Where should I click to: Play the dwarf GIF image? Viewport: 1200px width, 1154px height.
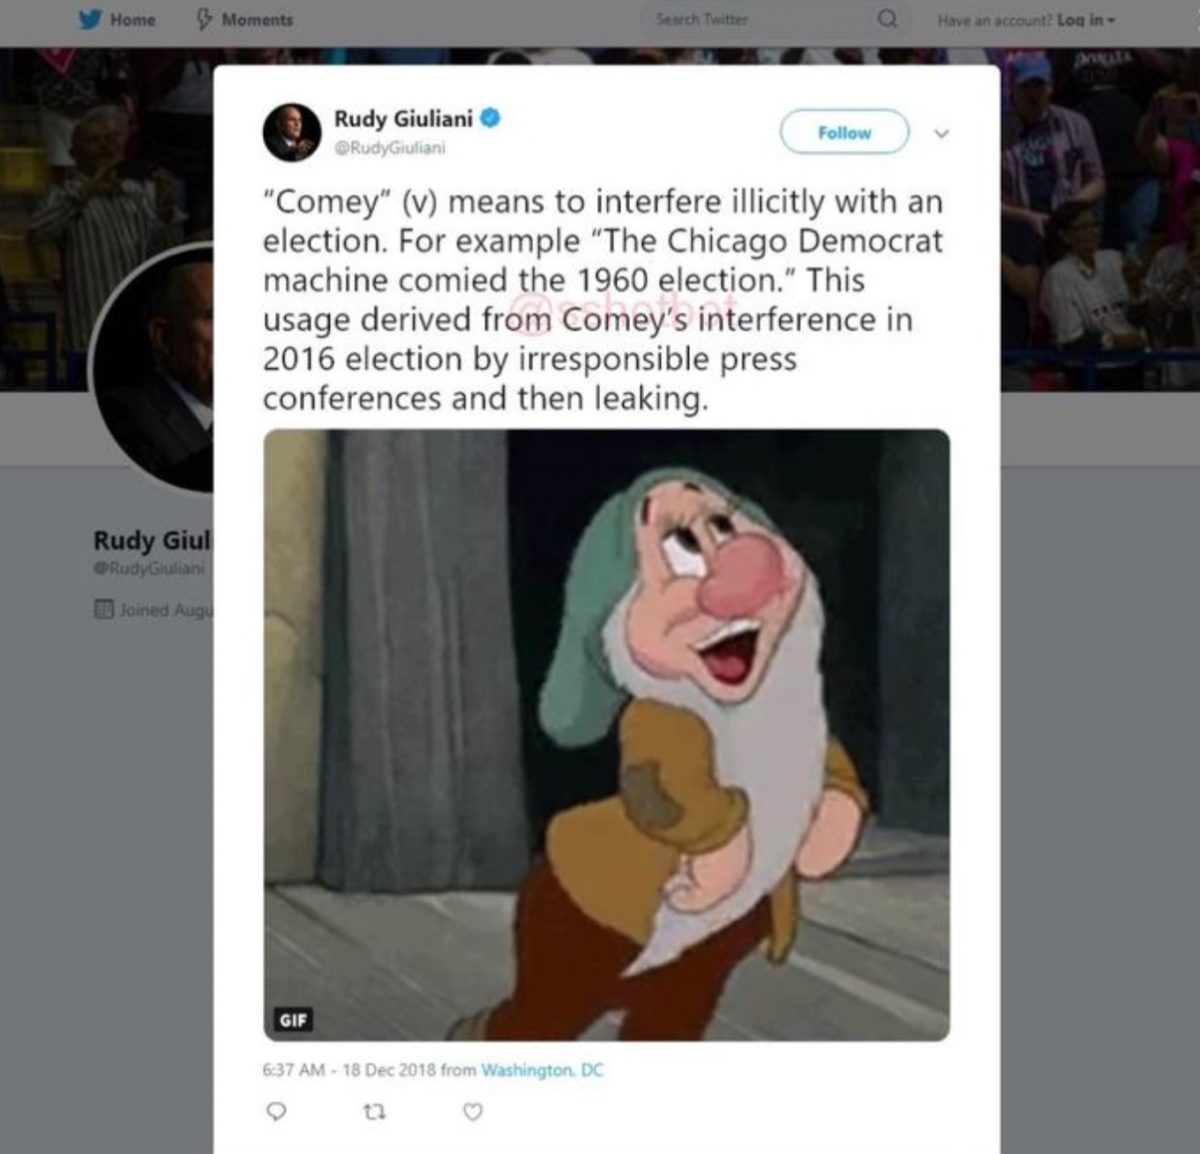pos(606,734)
